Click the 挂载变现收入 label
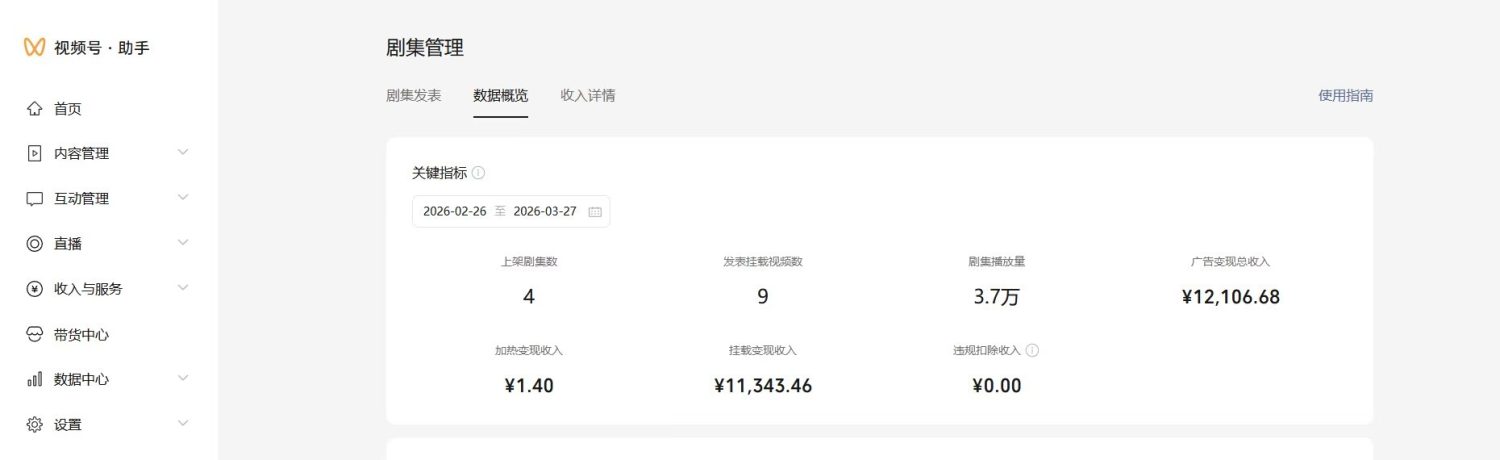This screenshot has width=1500, height=460. point(763,351)
